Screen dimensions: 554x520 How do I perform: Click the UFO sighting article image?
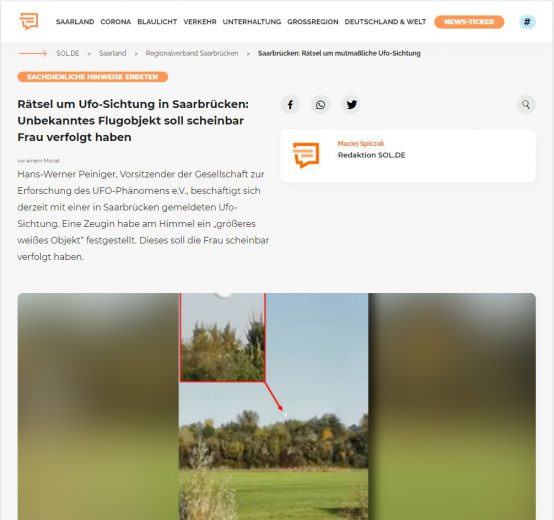[277, 406]
